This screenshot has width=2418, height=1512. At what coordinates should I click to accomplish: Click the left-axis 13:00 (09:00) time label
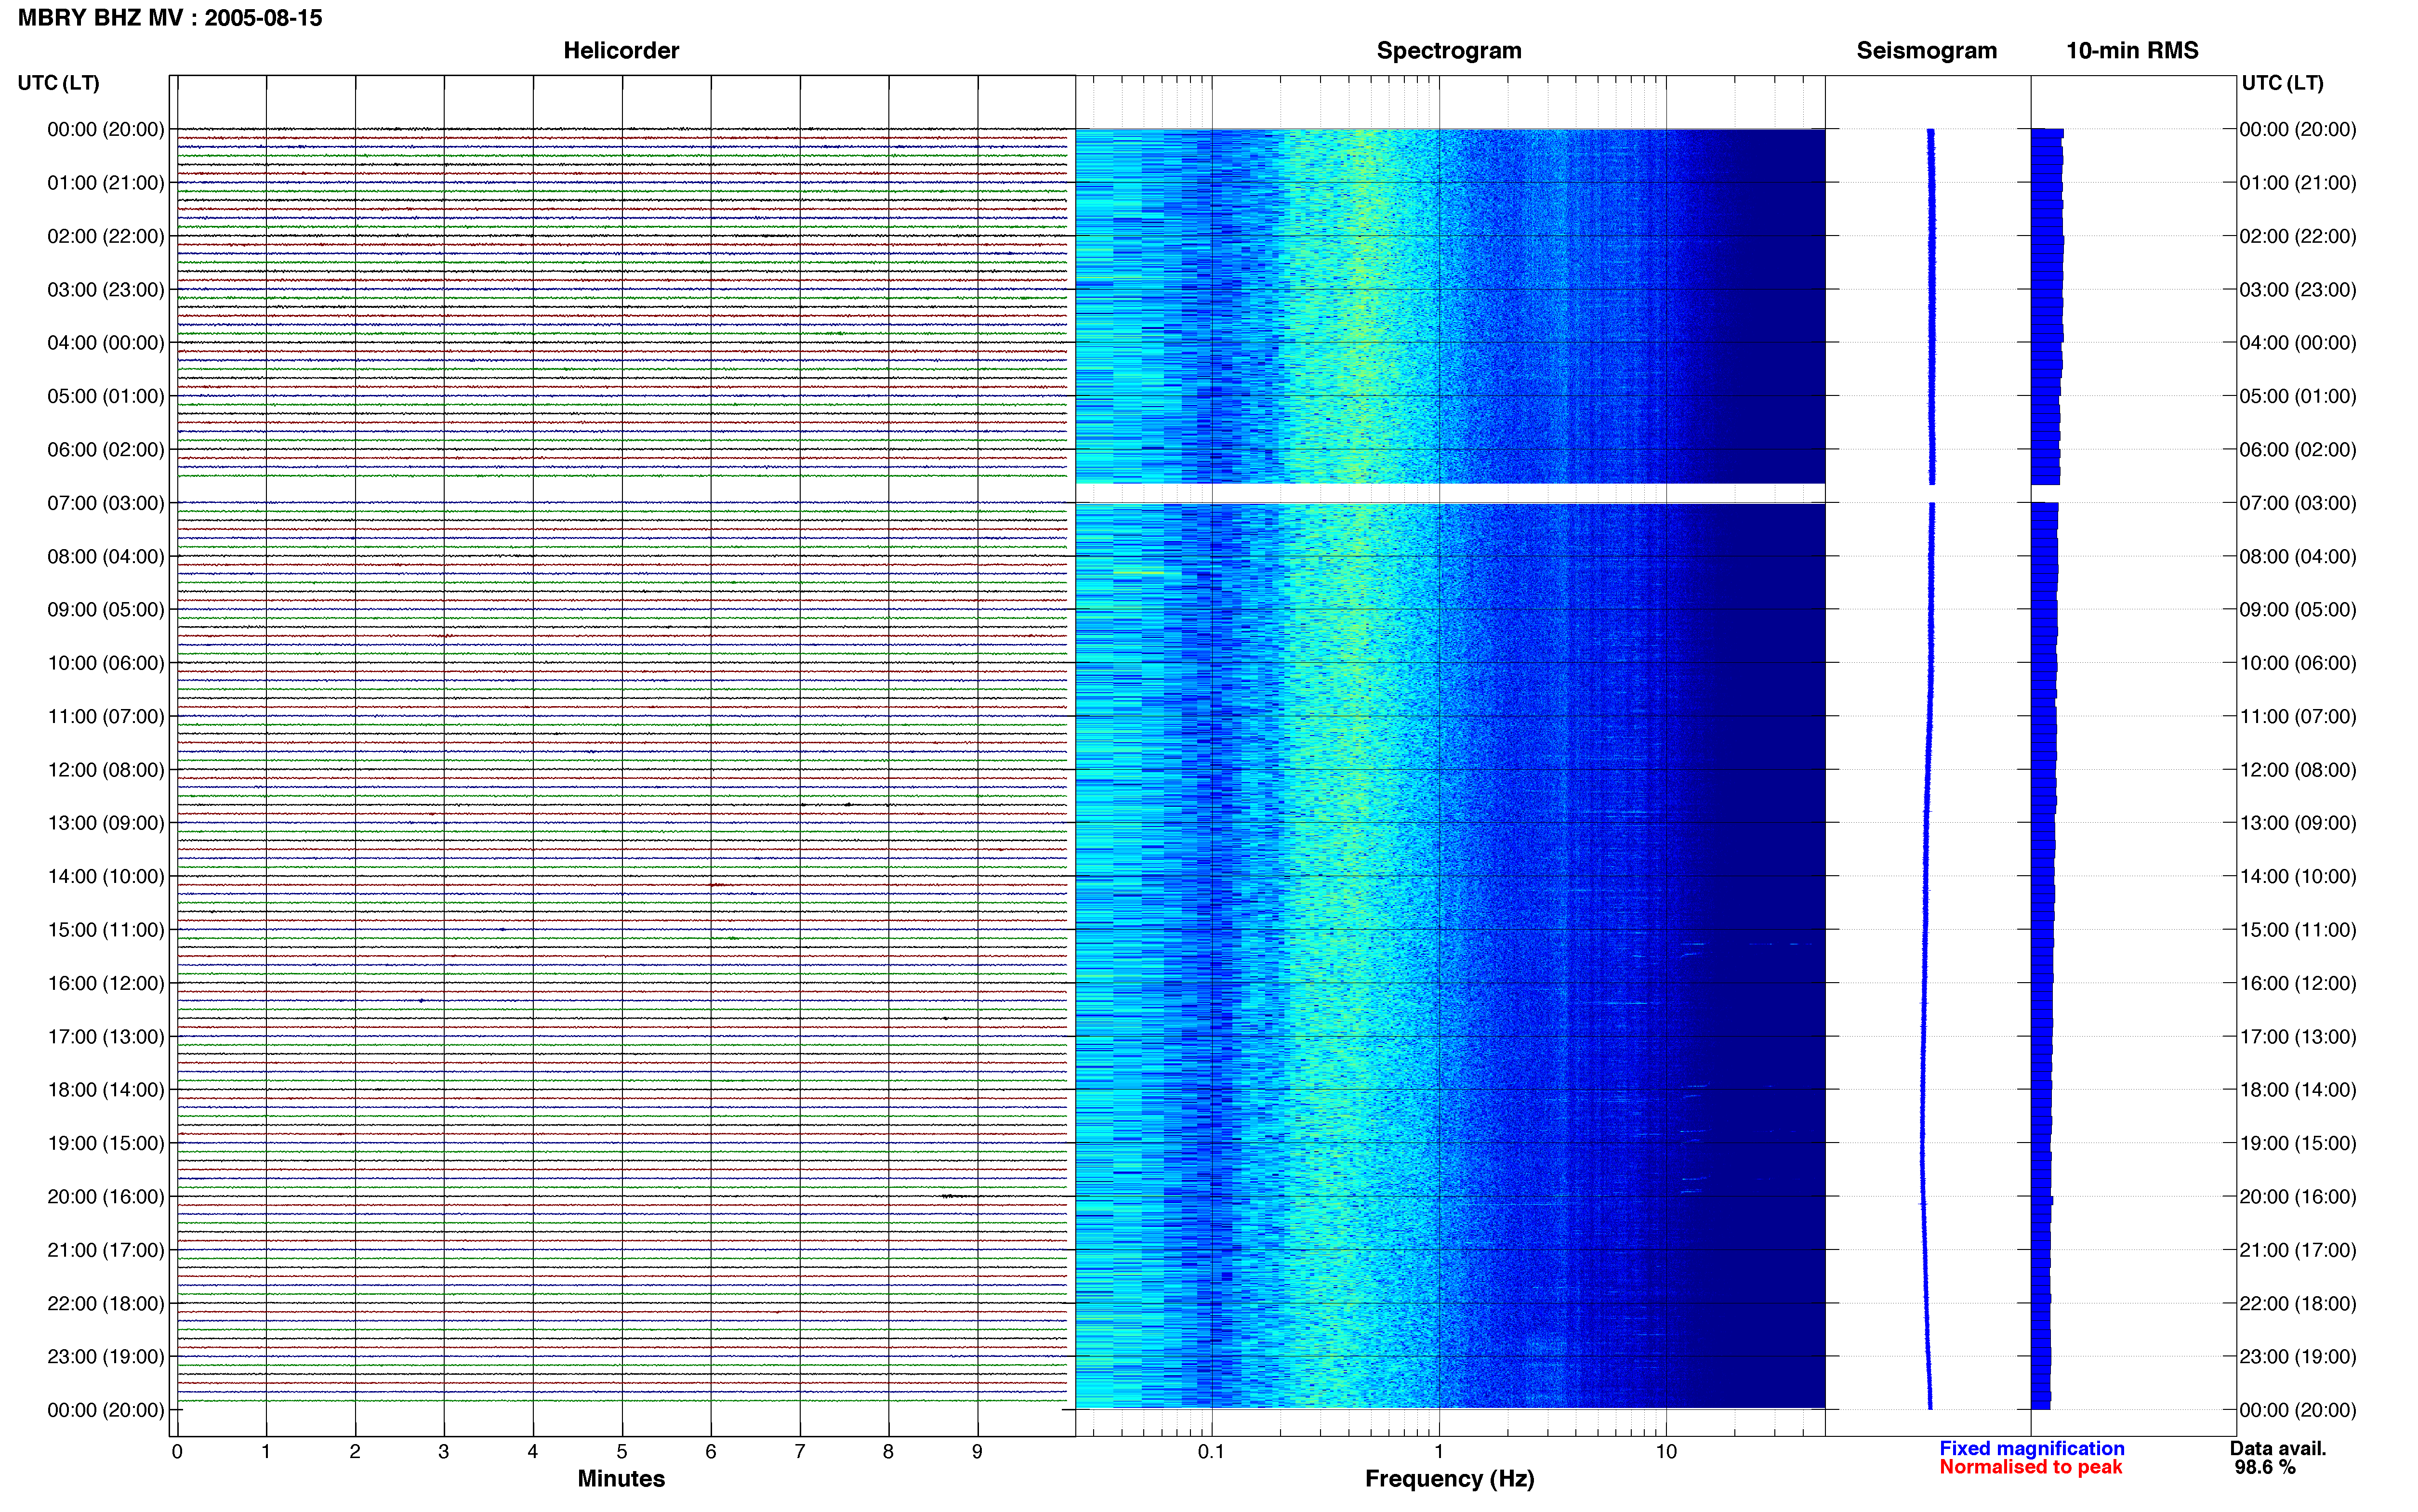[106, 823]
